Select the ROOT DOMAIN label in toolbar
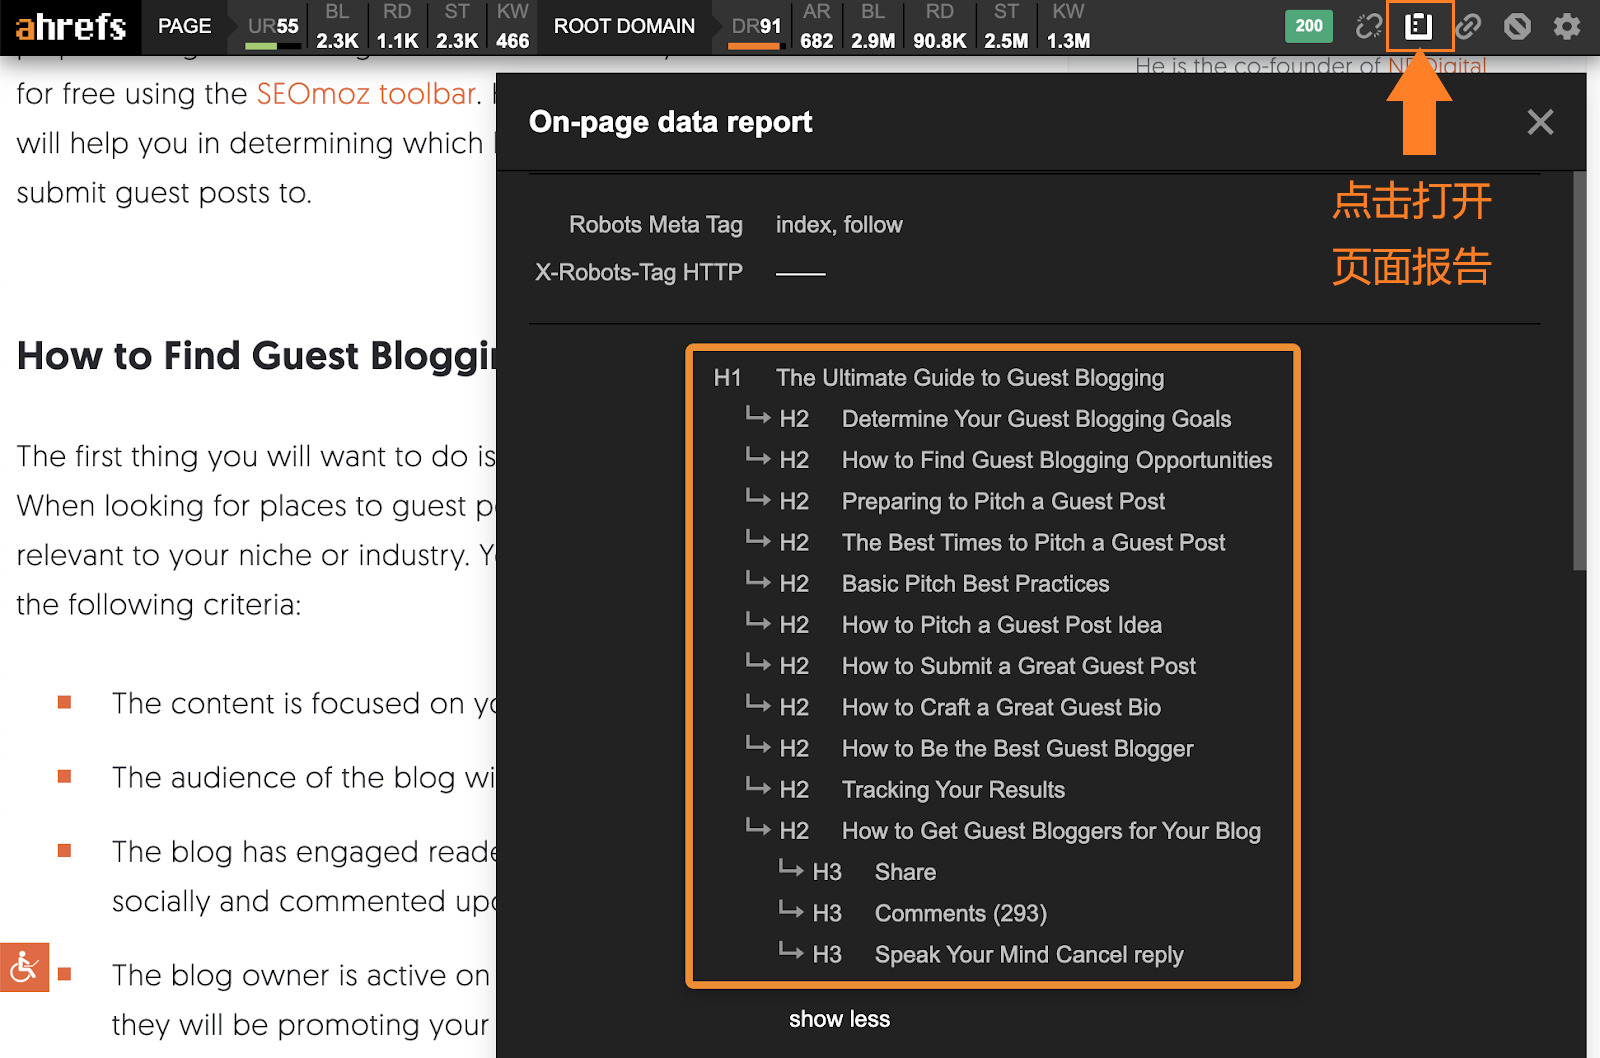Viewport: 1600px width, 1058px height. [624, 26]
